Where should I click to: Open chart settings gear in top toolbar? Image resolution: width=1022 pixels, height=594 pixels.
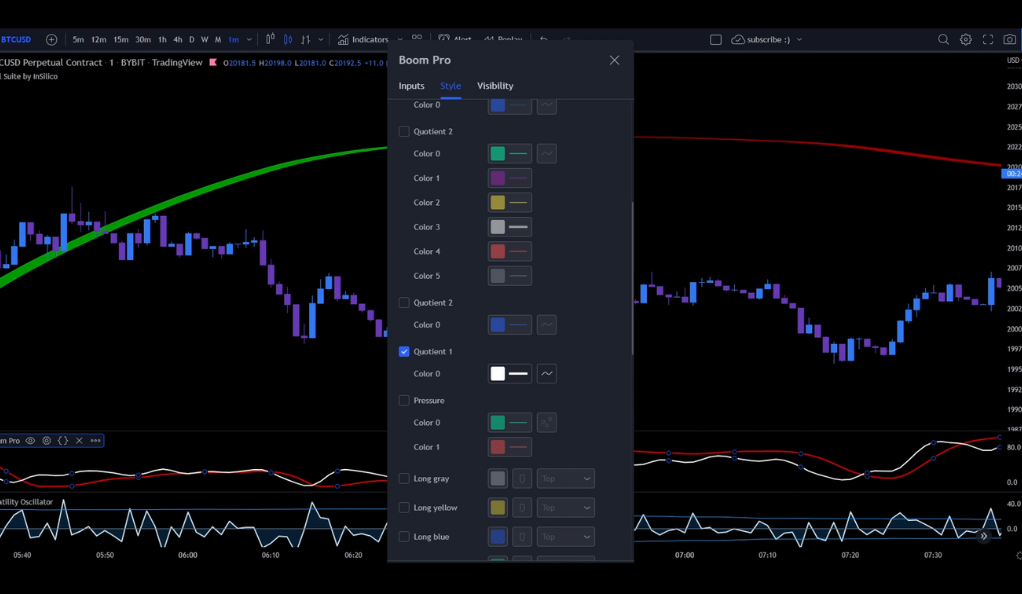tap(966, 40)
